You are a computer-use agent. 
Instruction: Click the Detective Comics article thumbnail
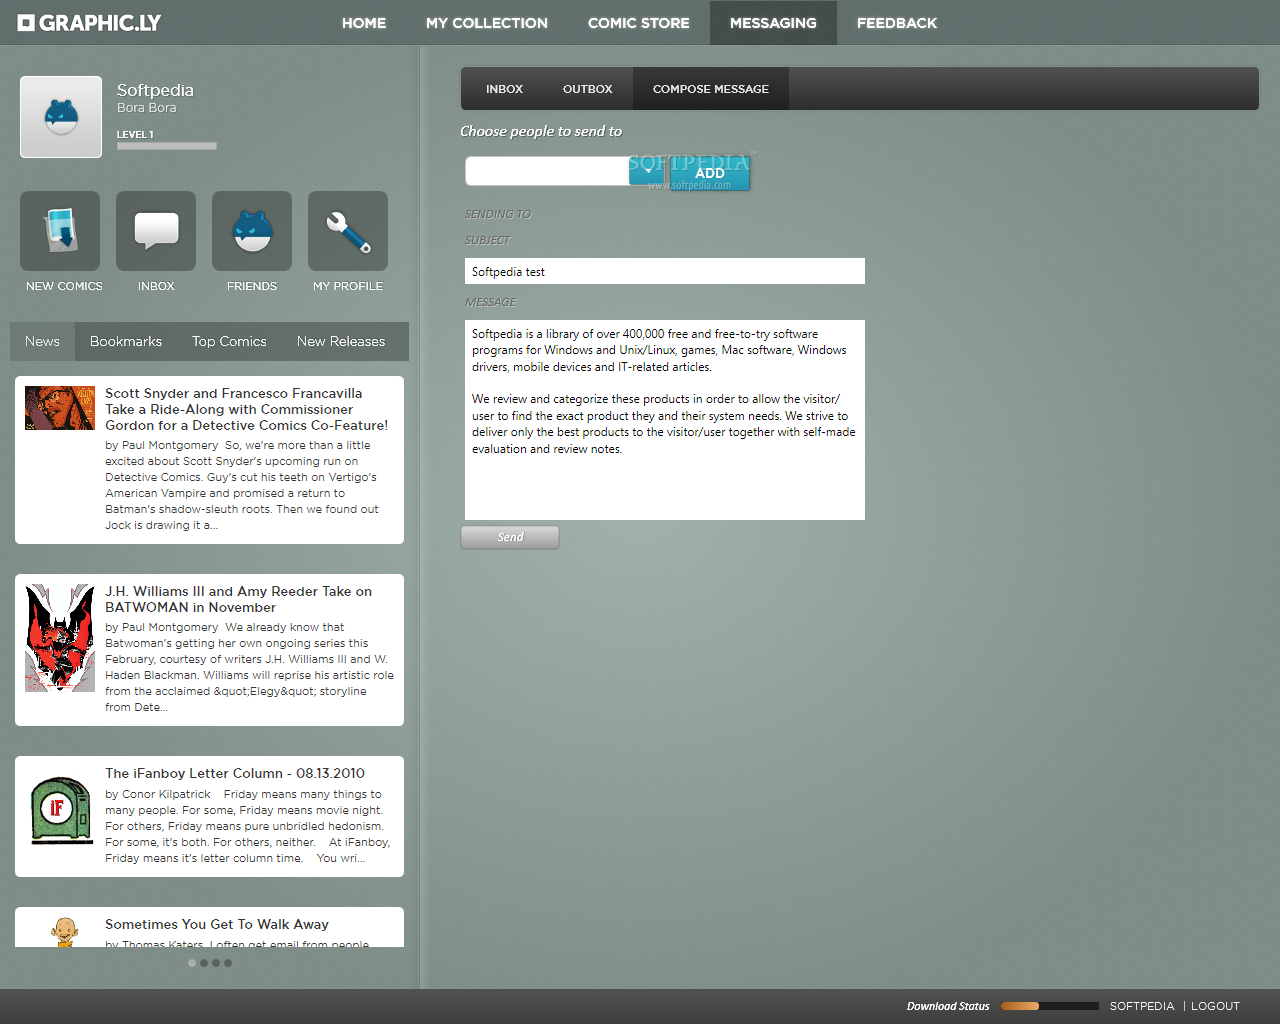coord(60,408)
